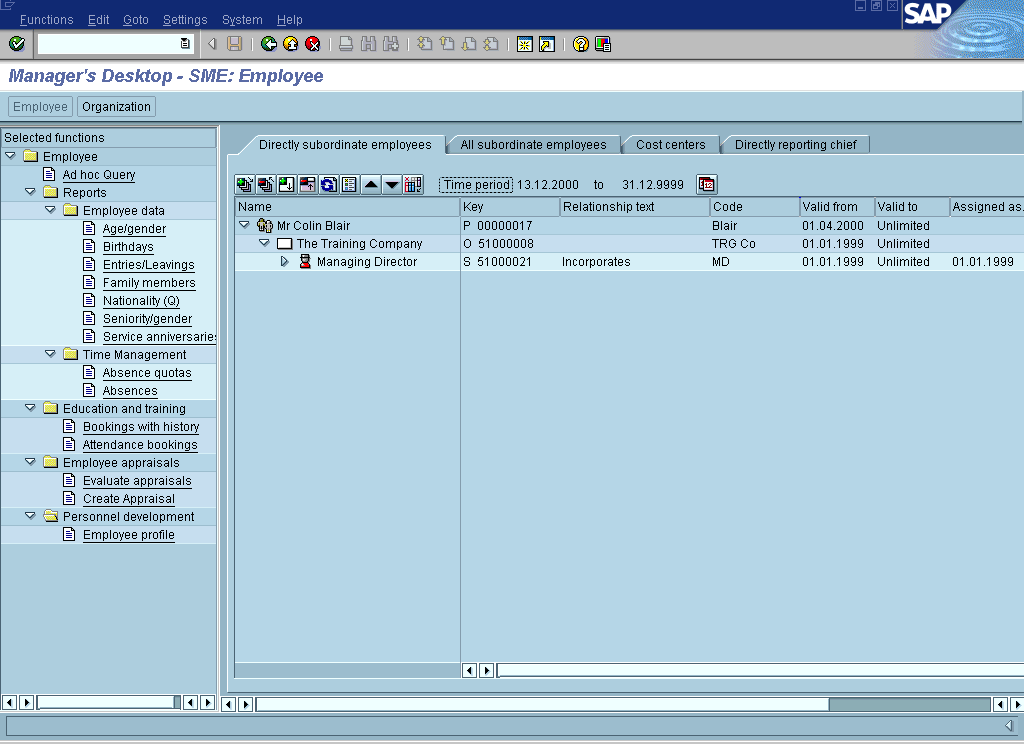
Task: Click the black down-triangle icon above the table
Action: click(x=392, y=185)
